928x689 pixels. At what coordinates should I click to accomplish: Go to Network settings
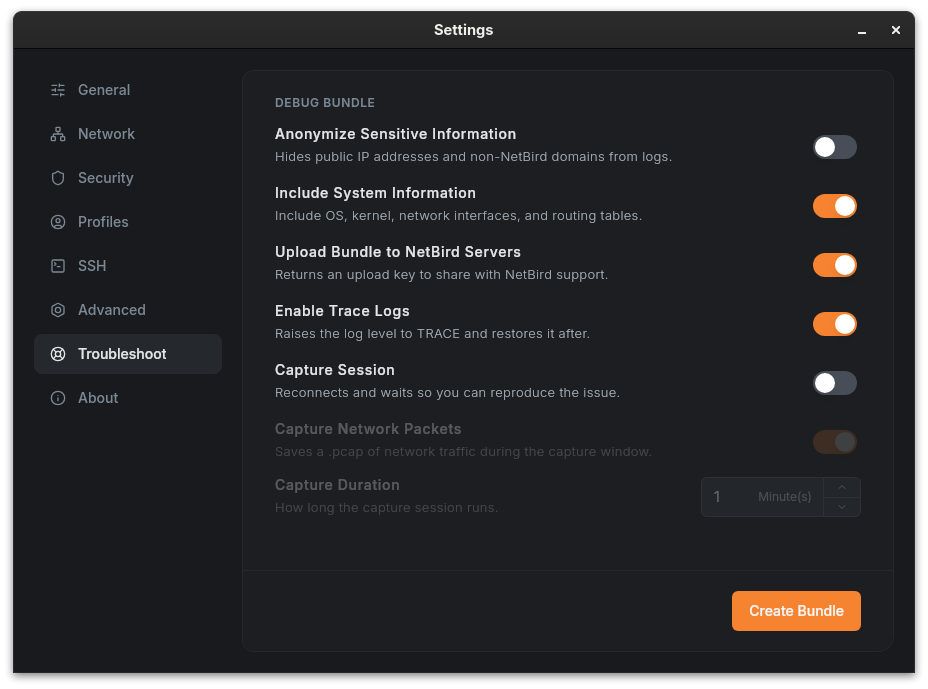[x=128, y=134]
